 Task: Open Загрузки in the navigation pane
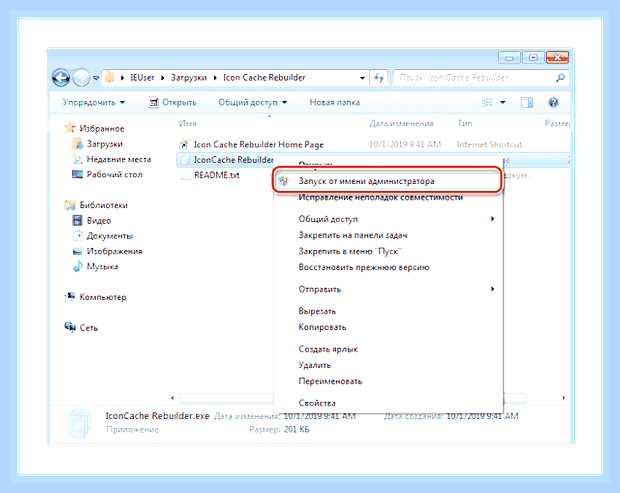click(105, 144)
